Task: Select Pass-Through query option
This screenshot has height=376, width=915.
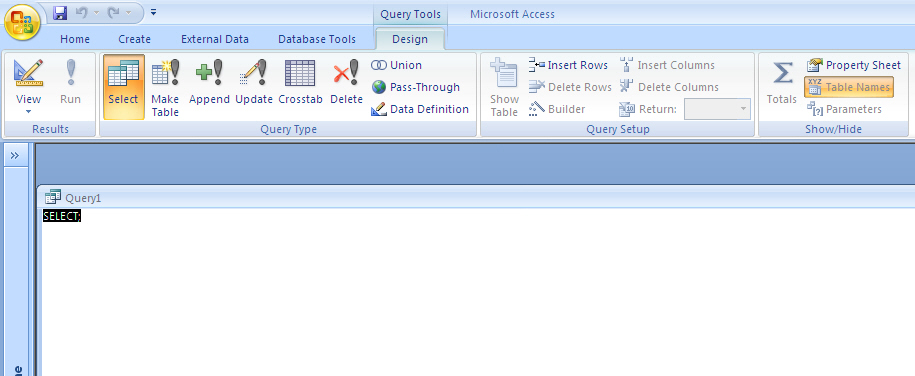Action: pyautogui.click(x=416, y=87)
